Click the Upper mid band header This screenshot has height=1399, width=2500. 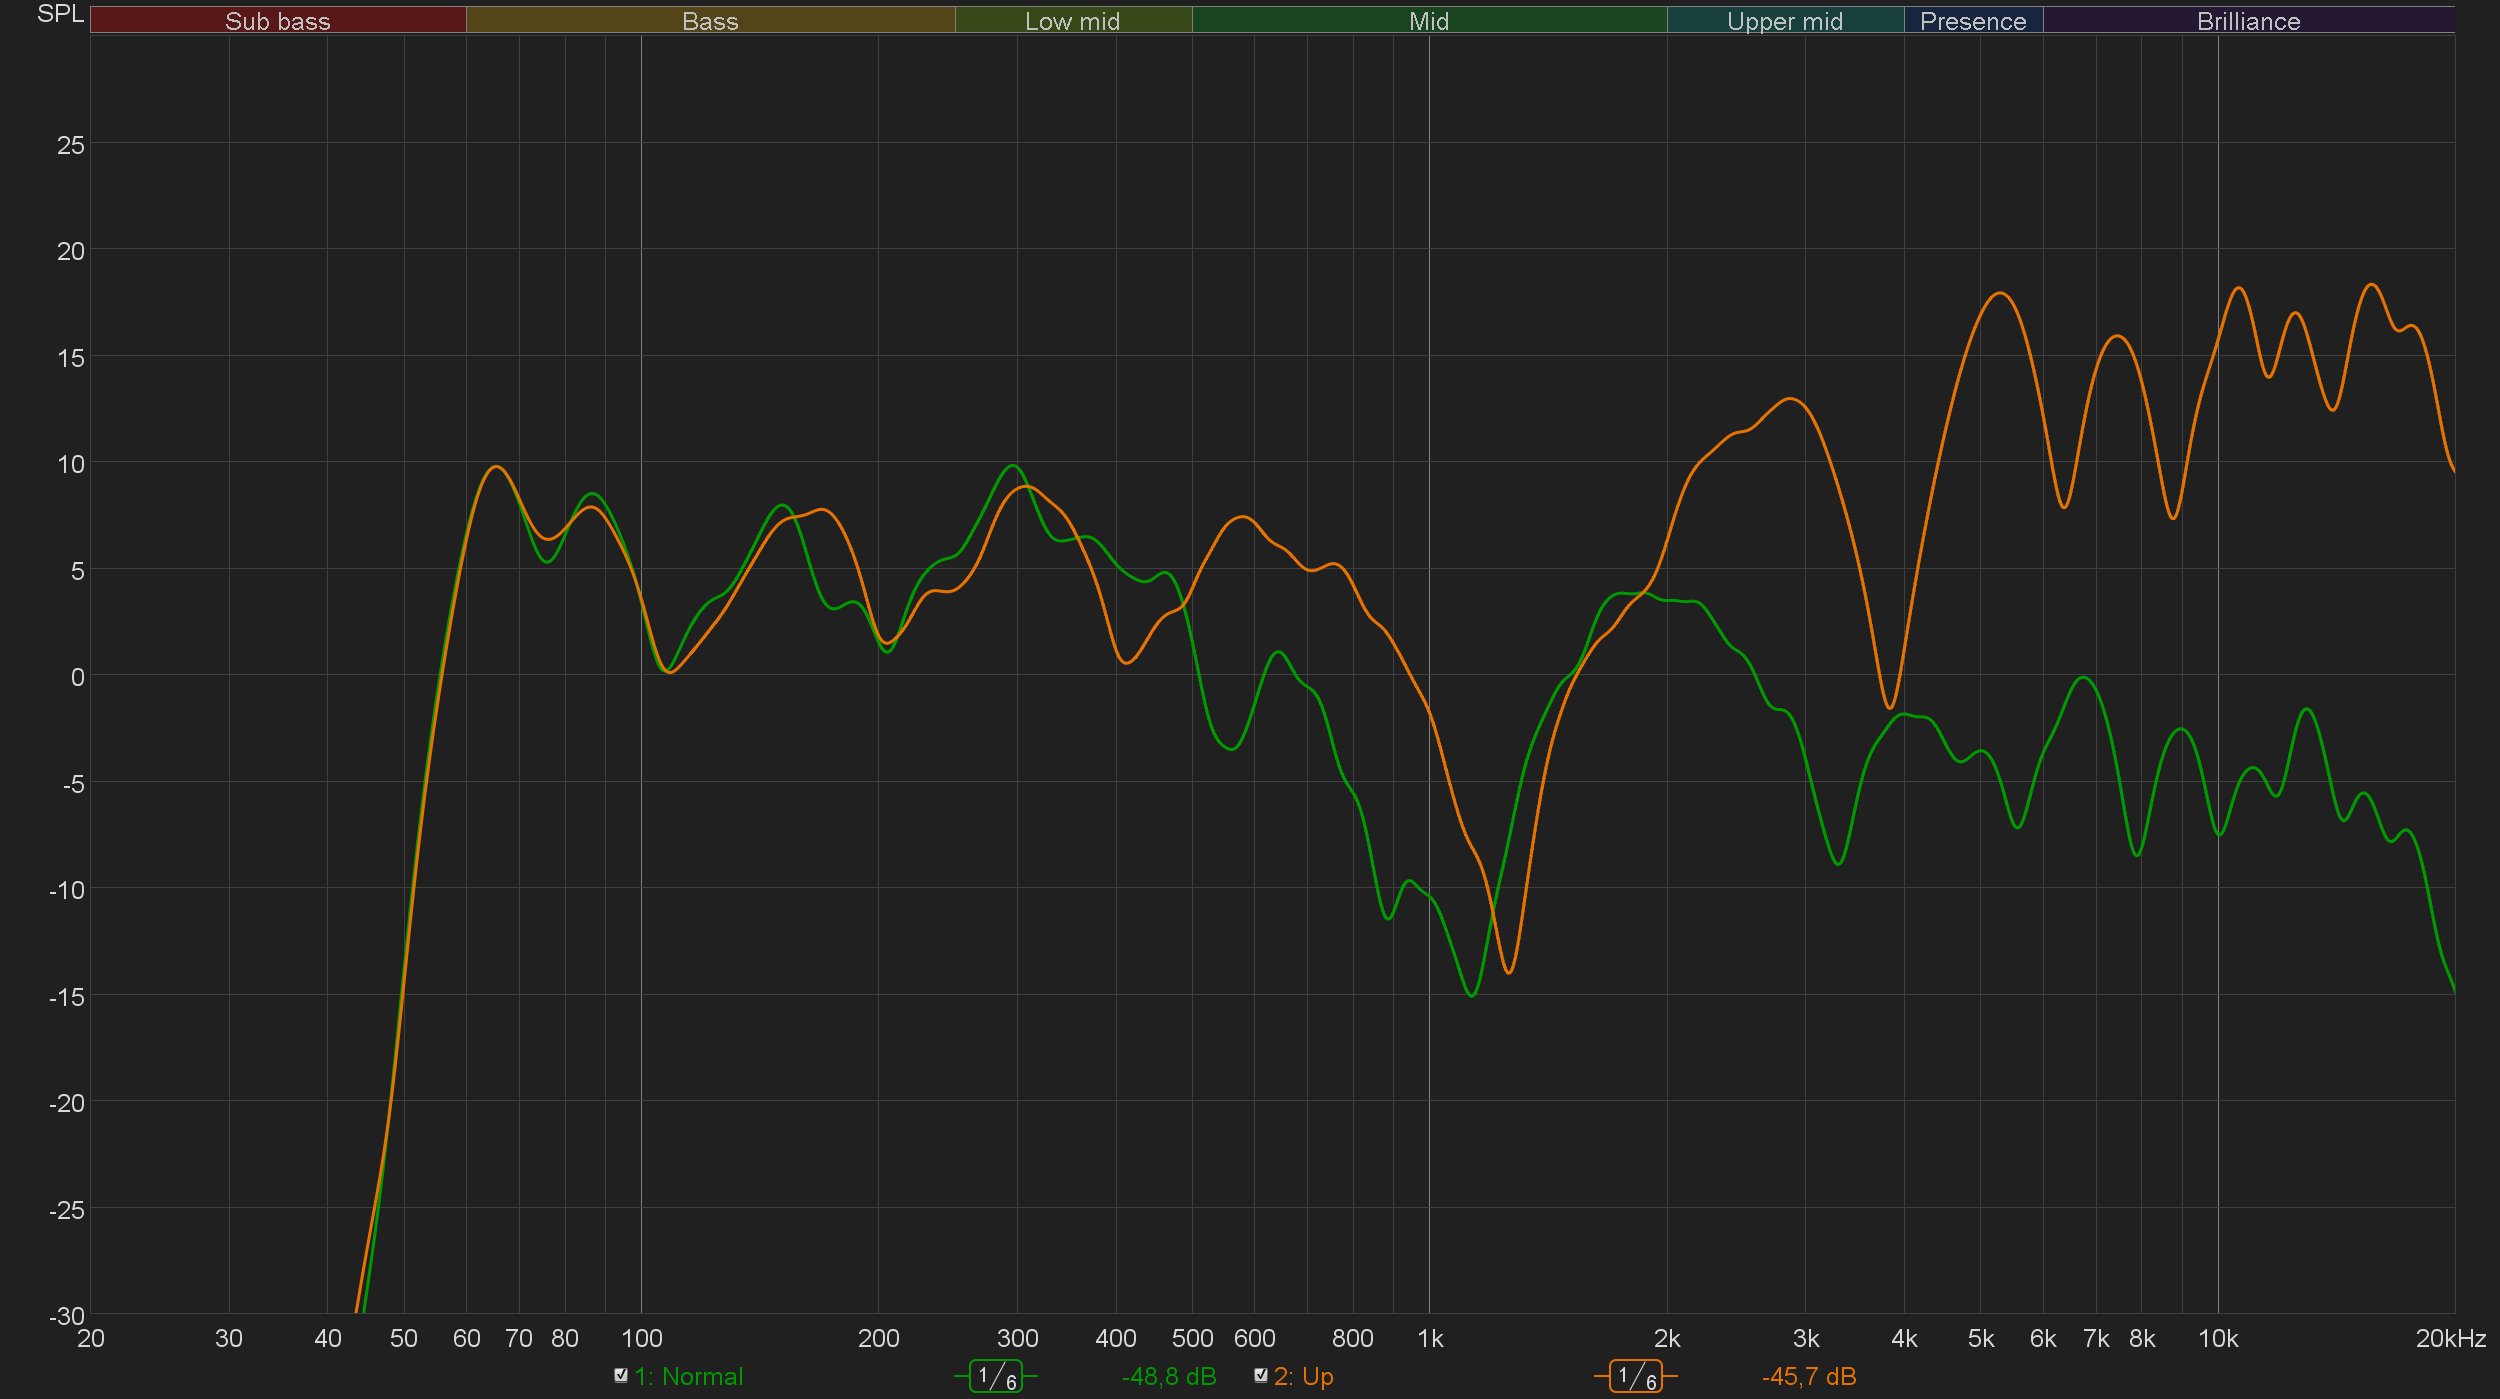point(1785,20)
